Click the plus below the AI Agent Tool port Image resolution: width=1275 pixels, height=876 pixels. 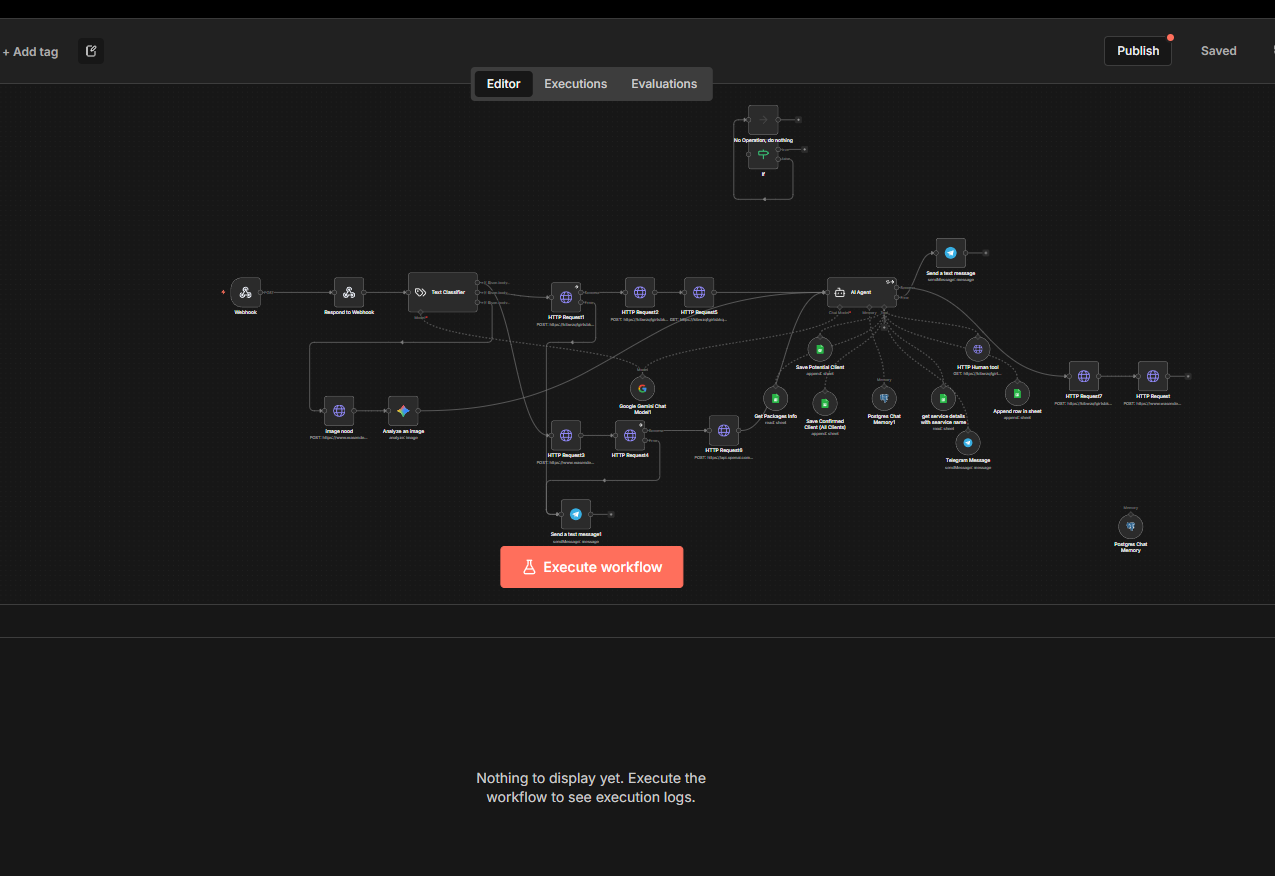click(x=884, y=327)
